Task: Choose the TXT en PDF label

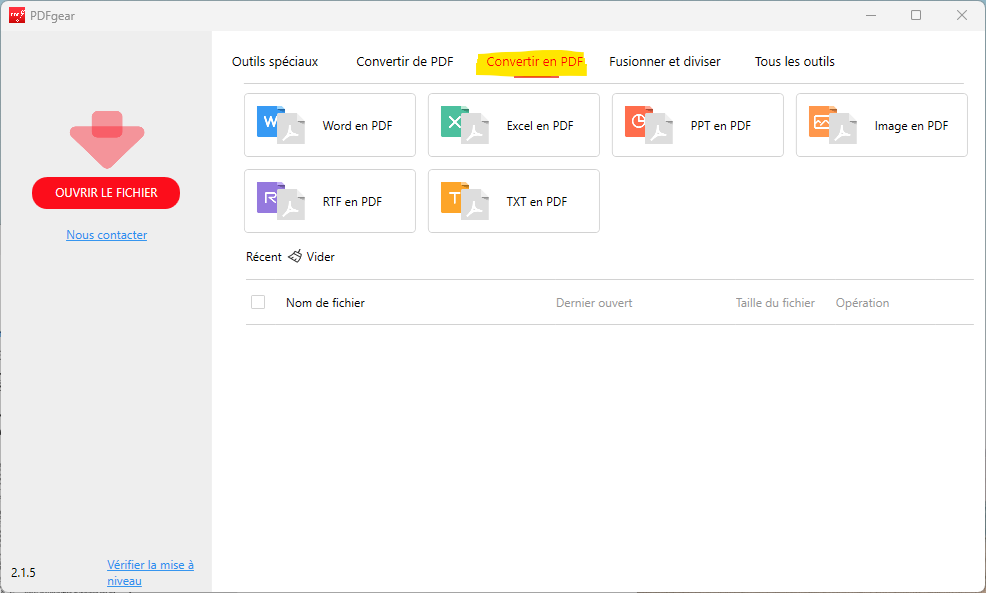Action: click(537, 202)
